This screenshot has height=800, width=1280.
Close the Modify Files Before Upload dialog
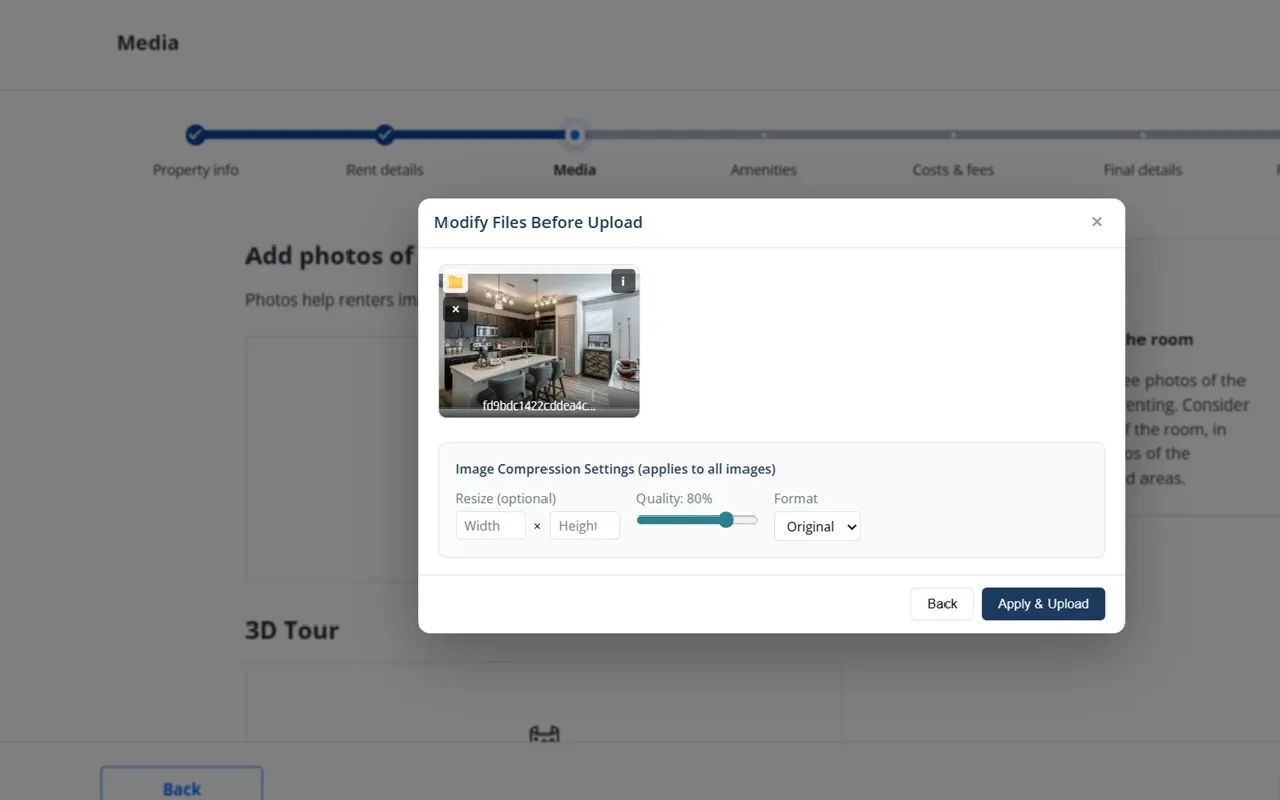tap(1097, 222)
